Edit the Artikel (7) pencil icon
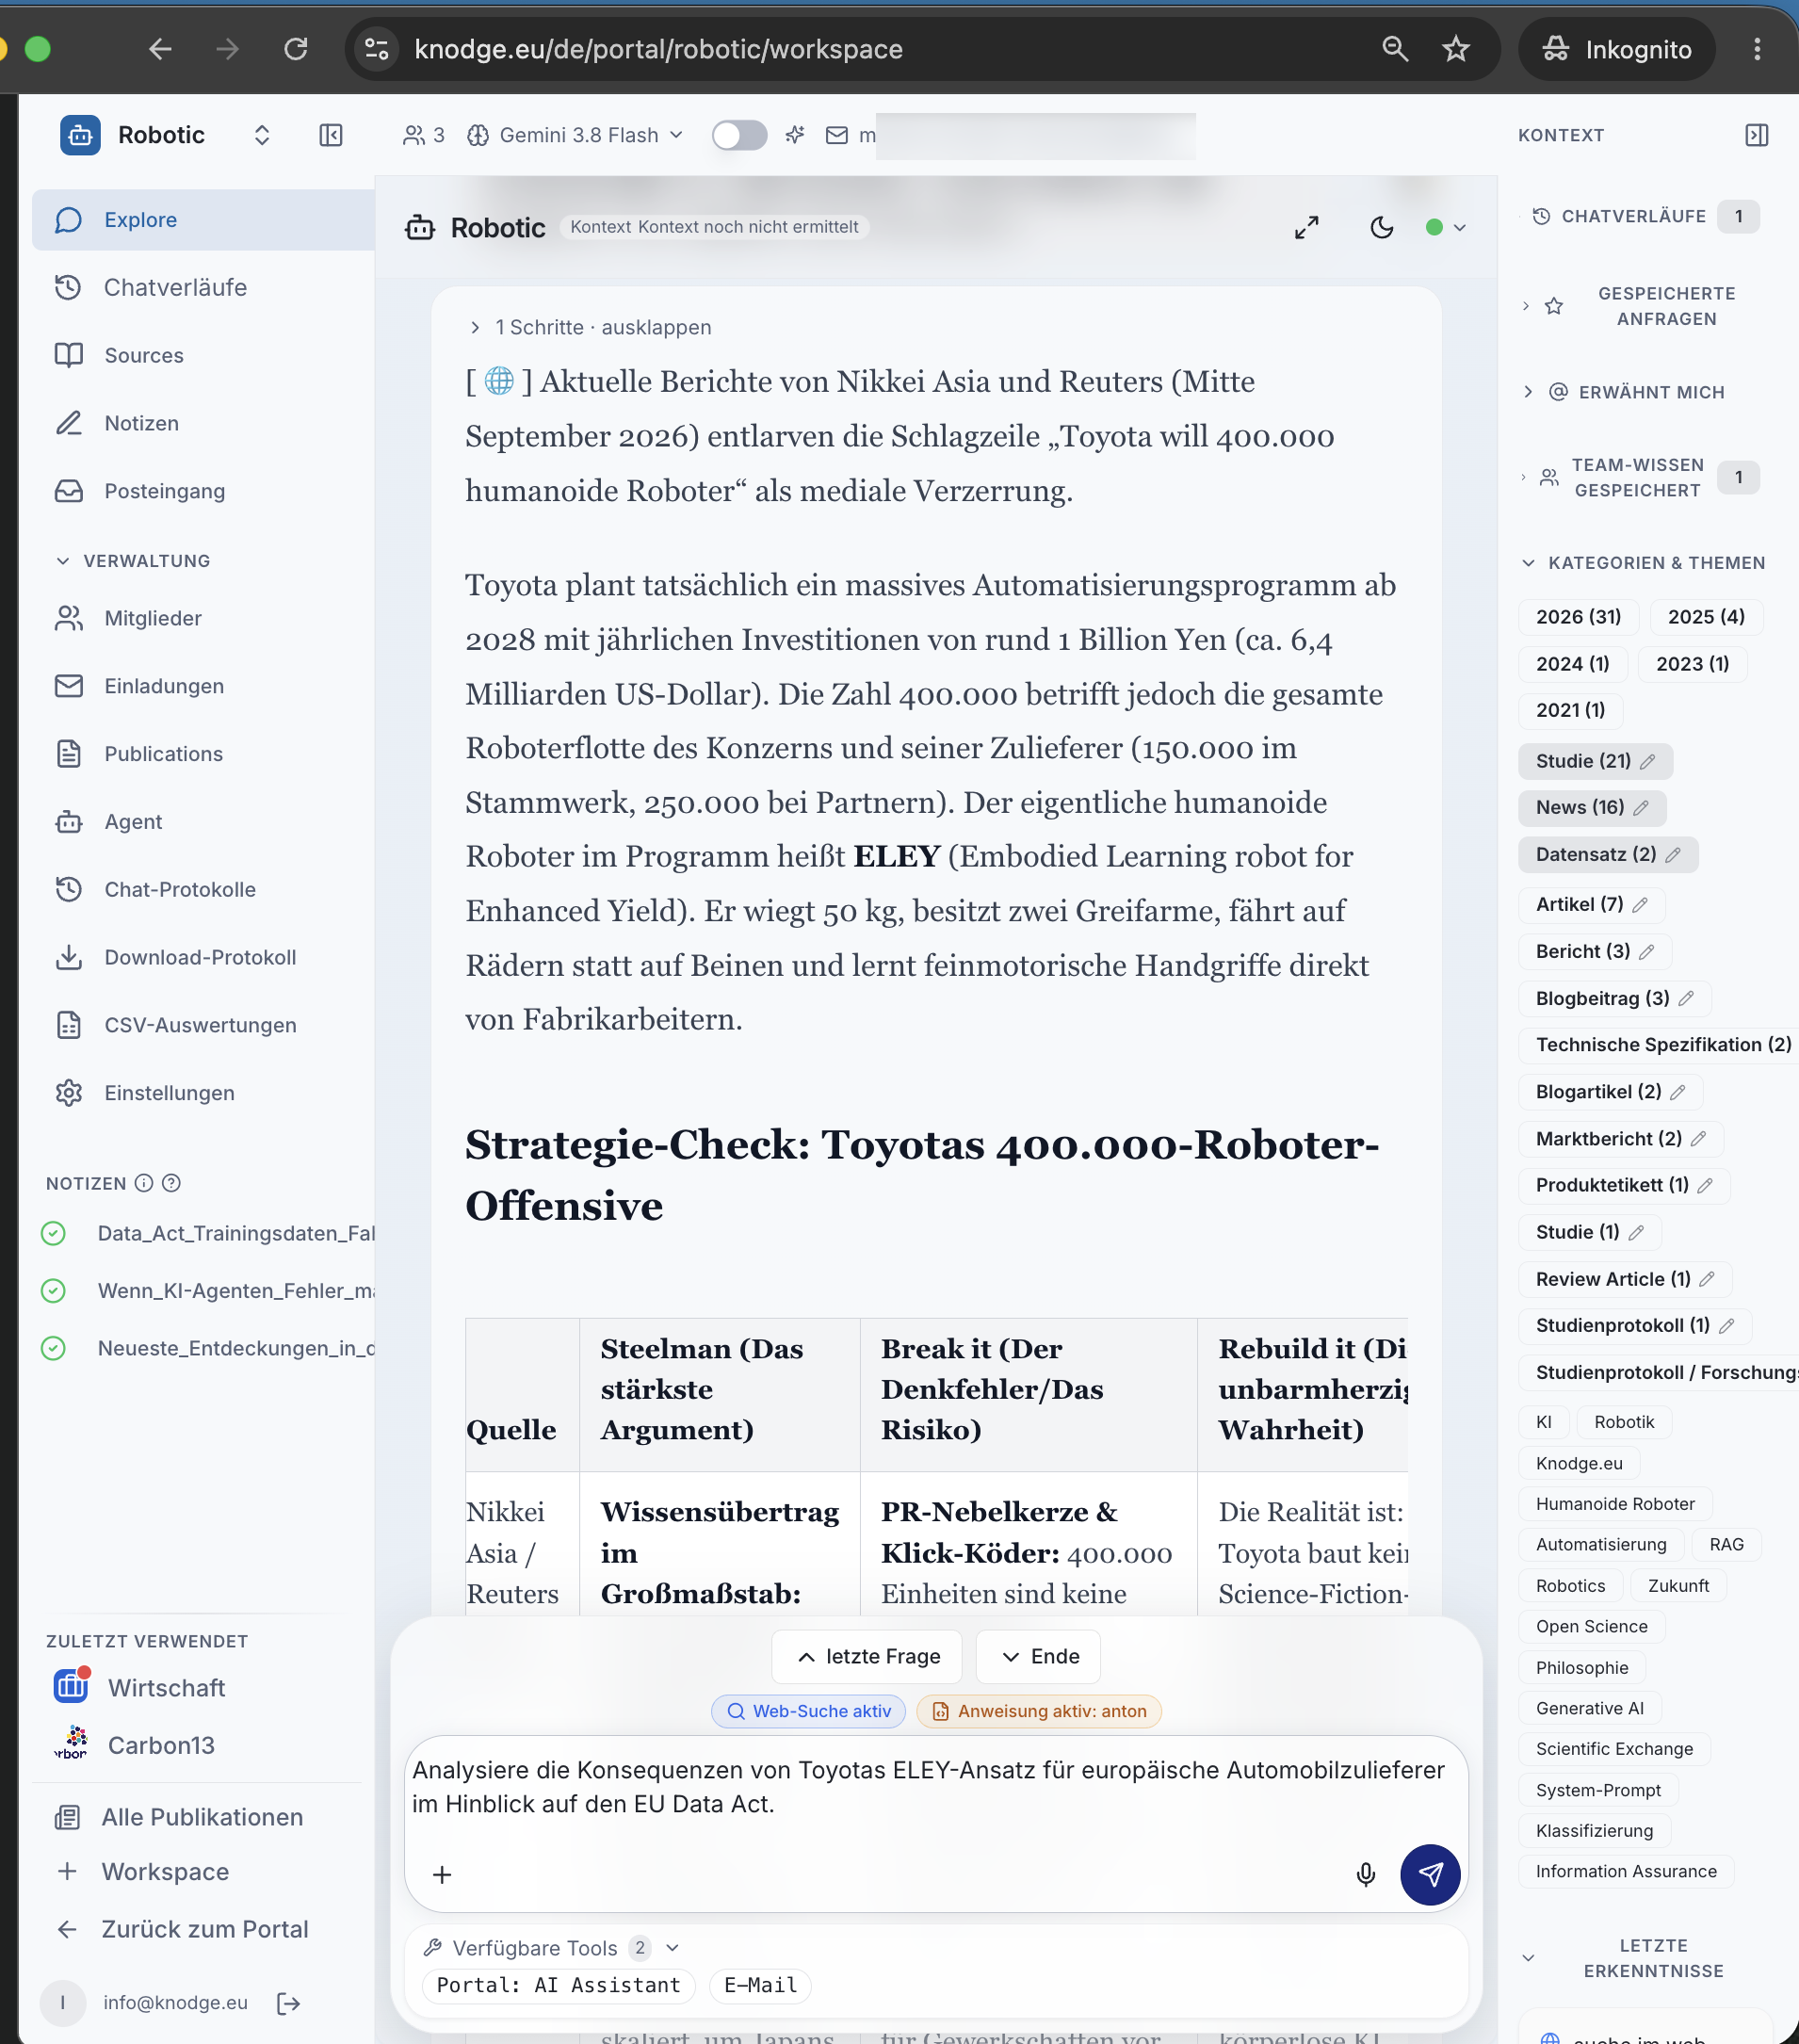This screenshot has width=1799, height=2044. [x=1640, y=905]
